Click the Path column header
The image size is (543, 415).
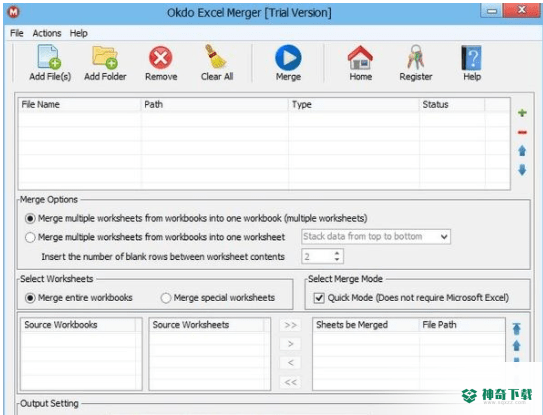pyautogui.click(x=215, y=105)
